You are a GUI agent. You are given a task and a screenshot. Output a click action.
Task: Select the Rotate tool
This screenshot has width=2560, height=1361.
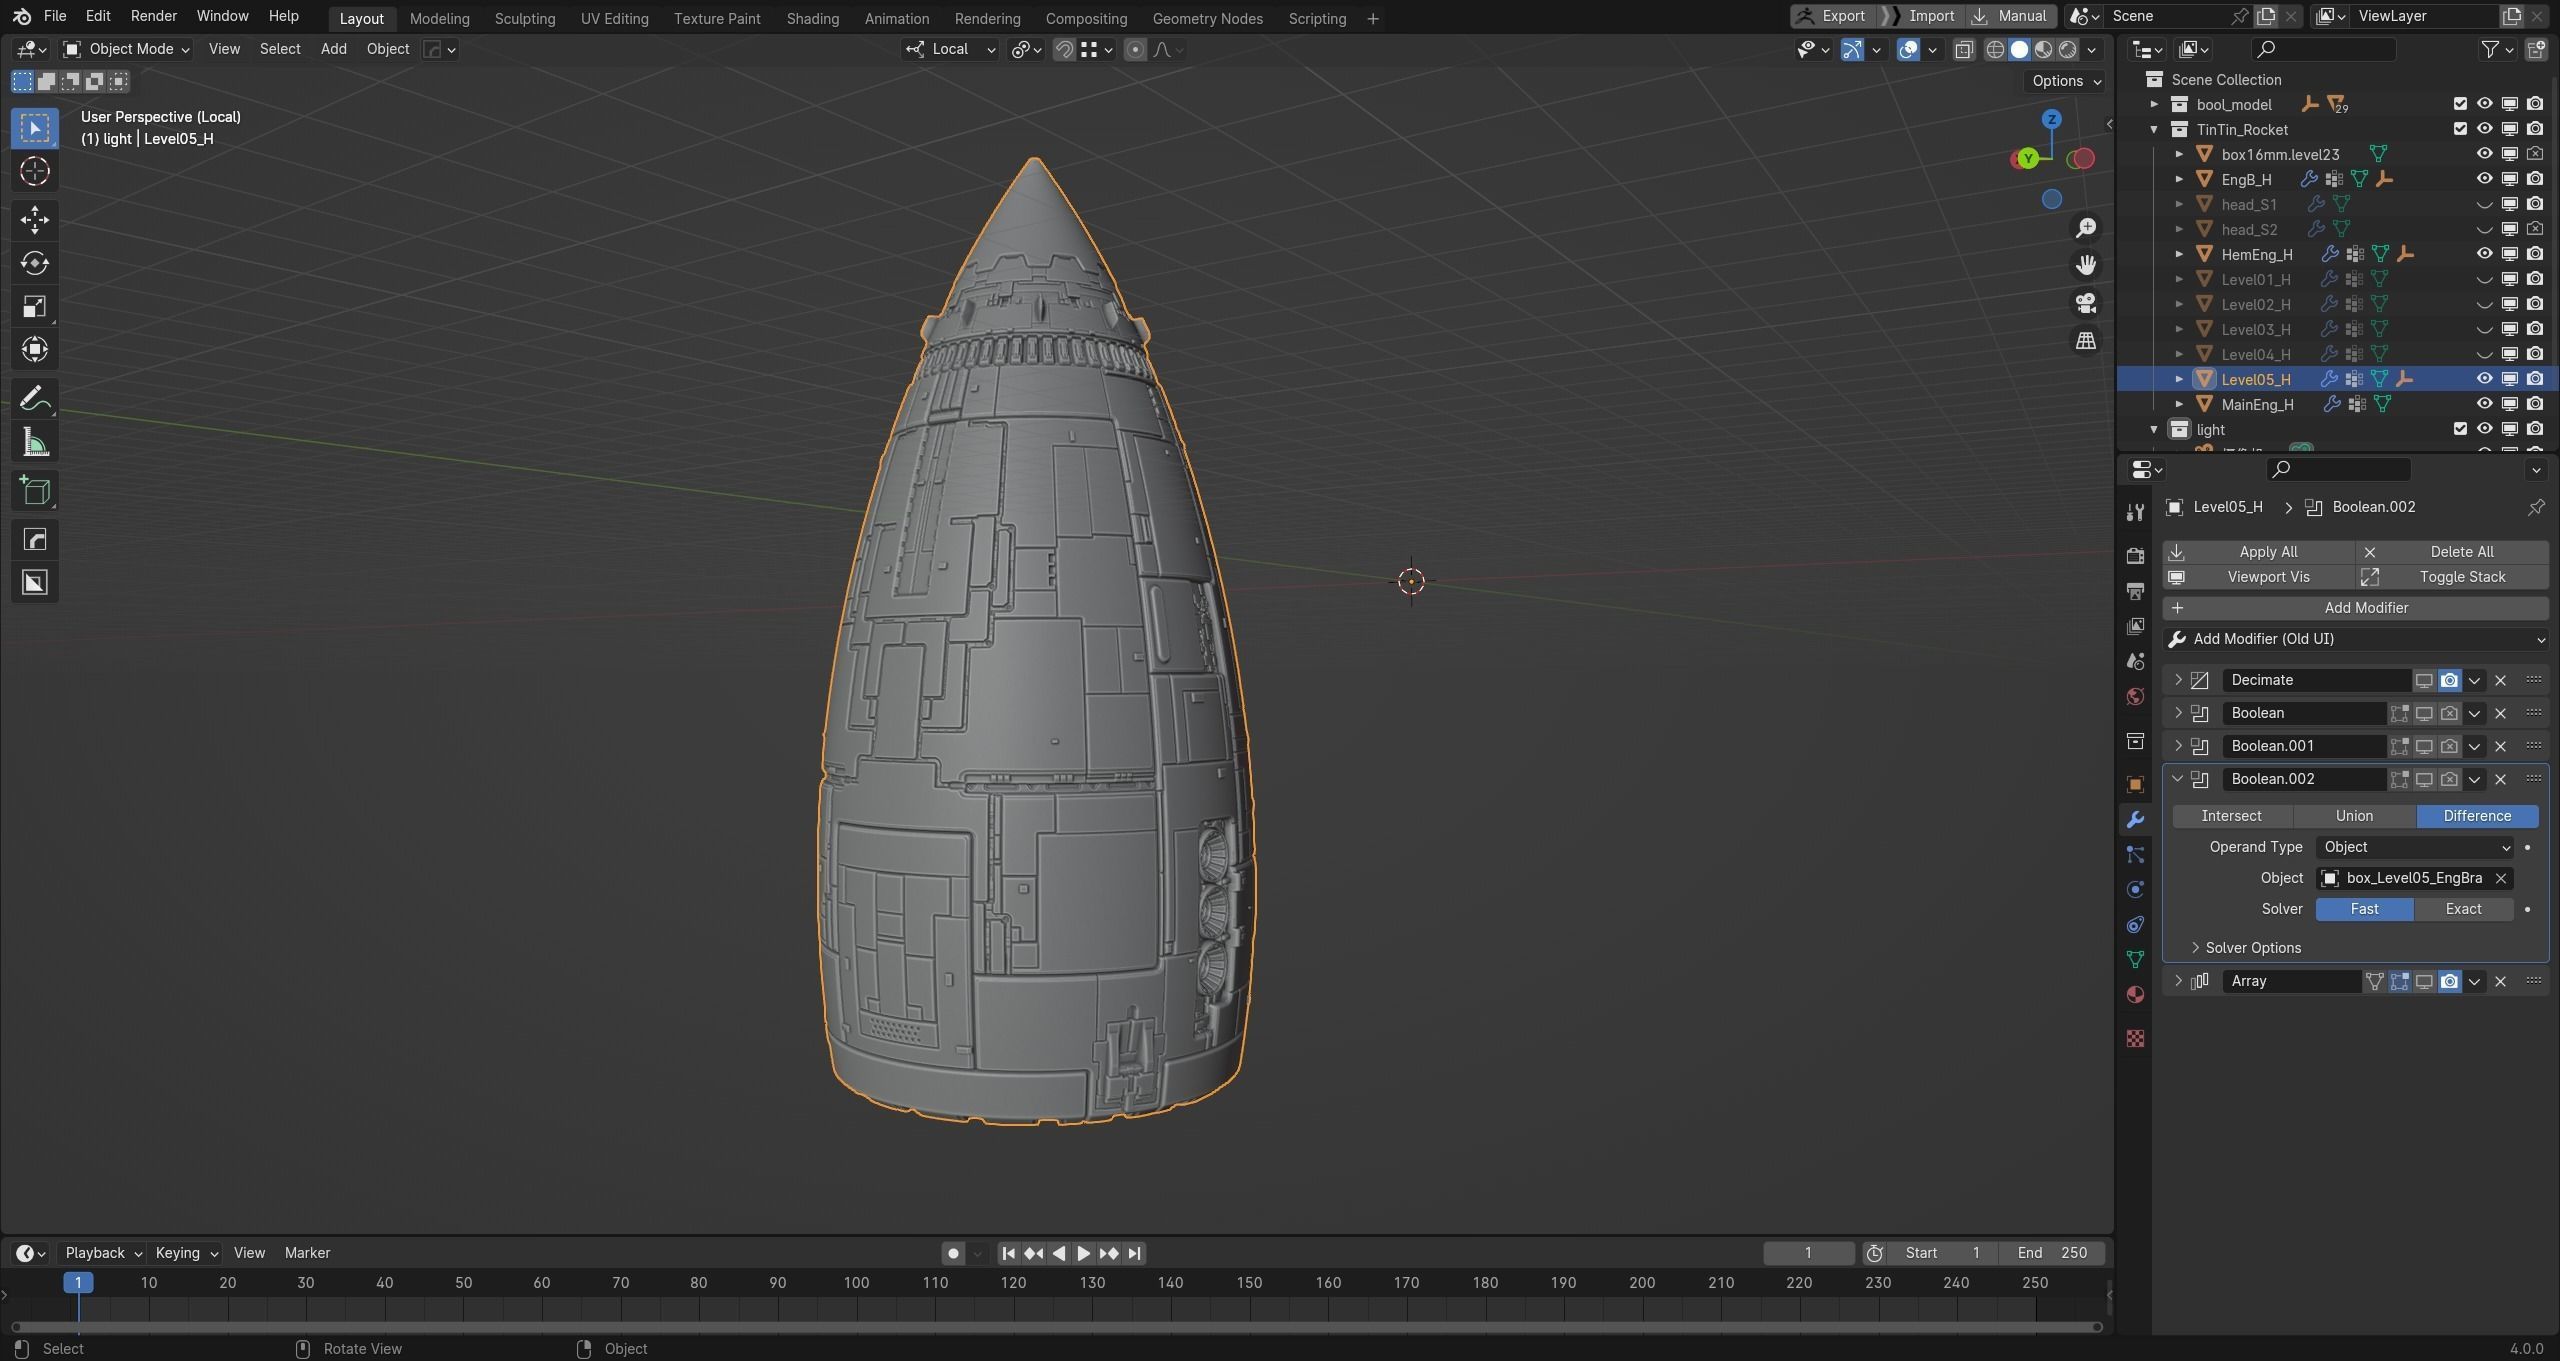point(34,263)
